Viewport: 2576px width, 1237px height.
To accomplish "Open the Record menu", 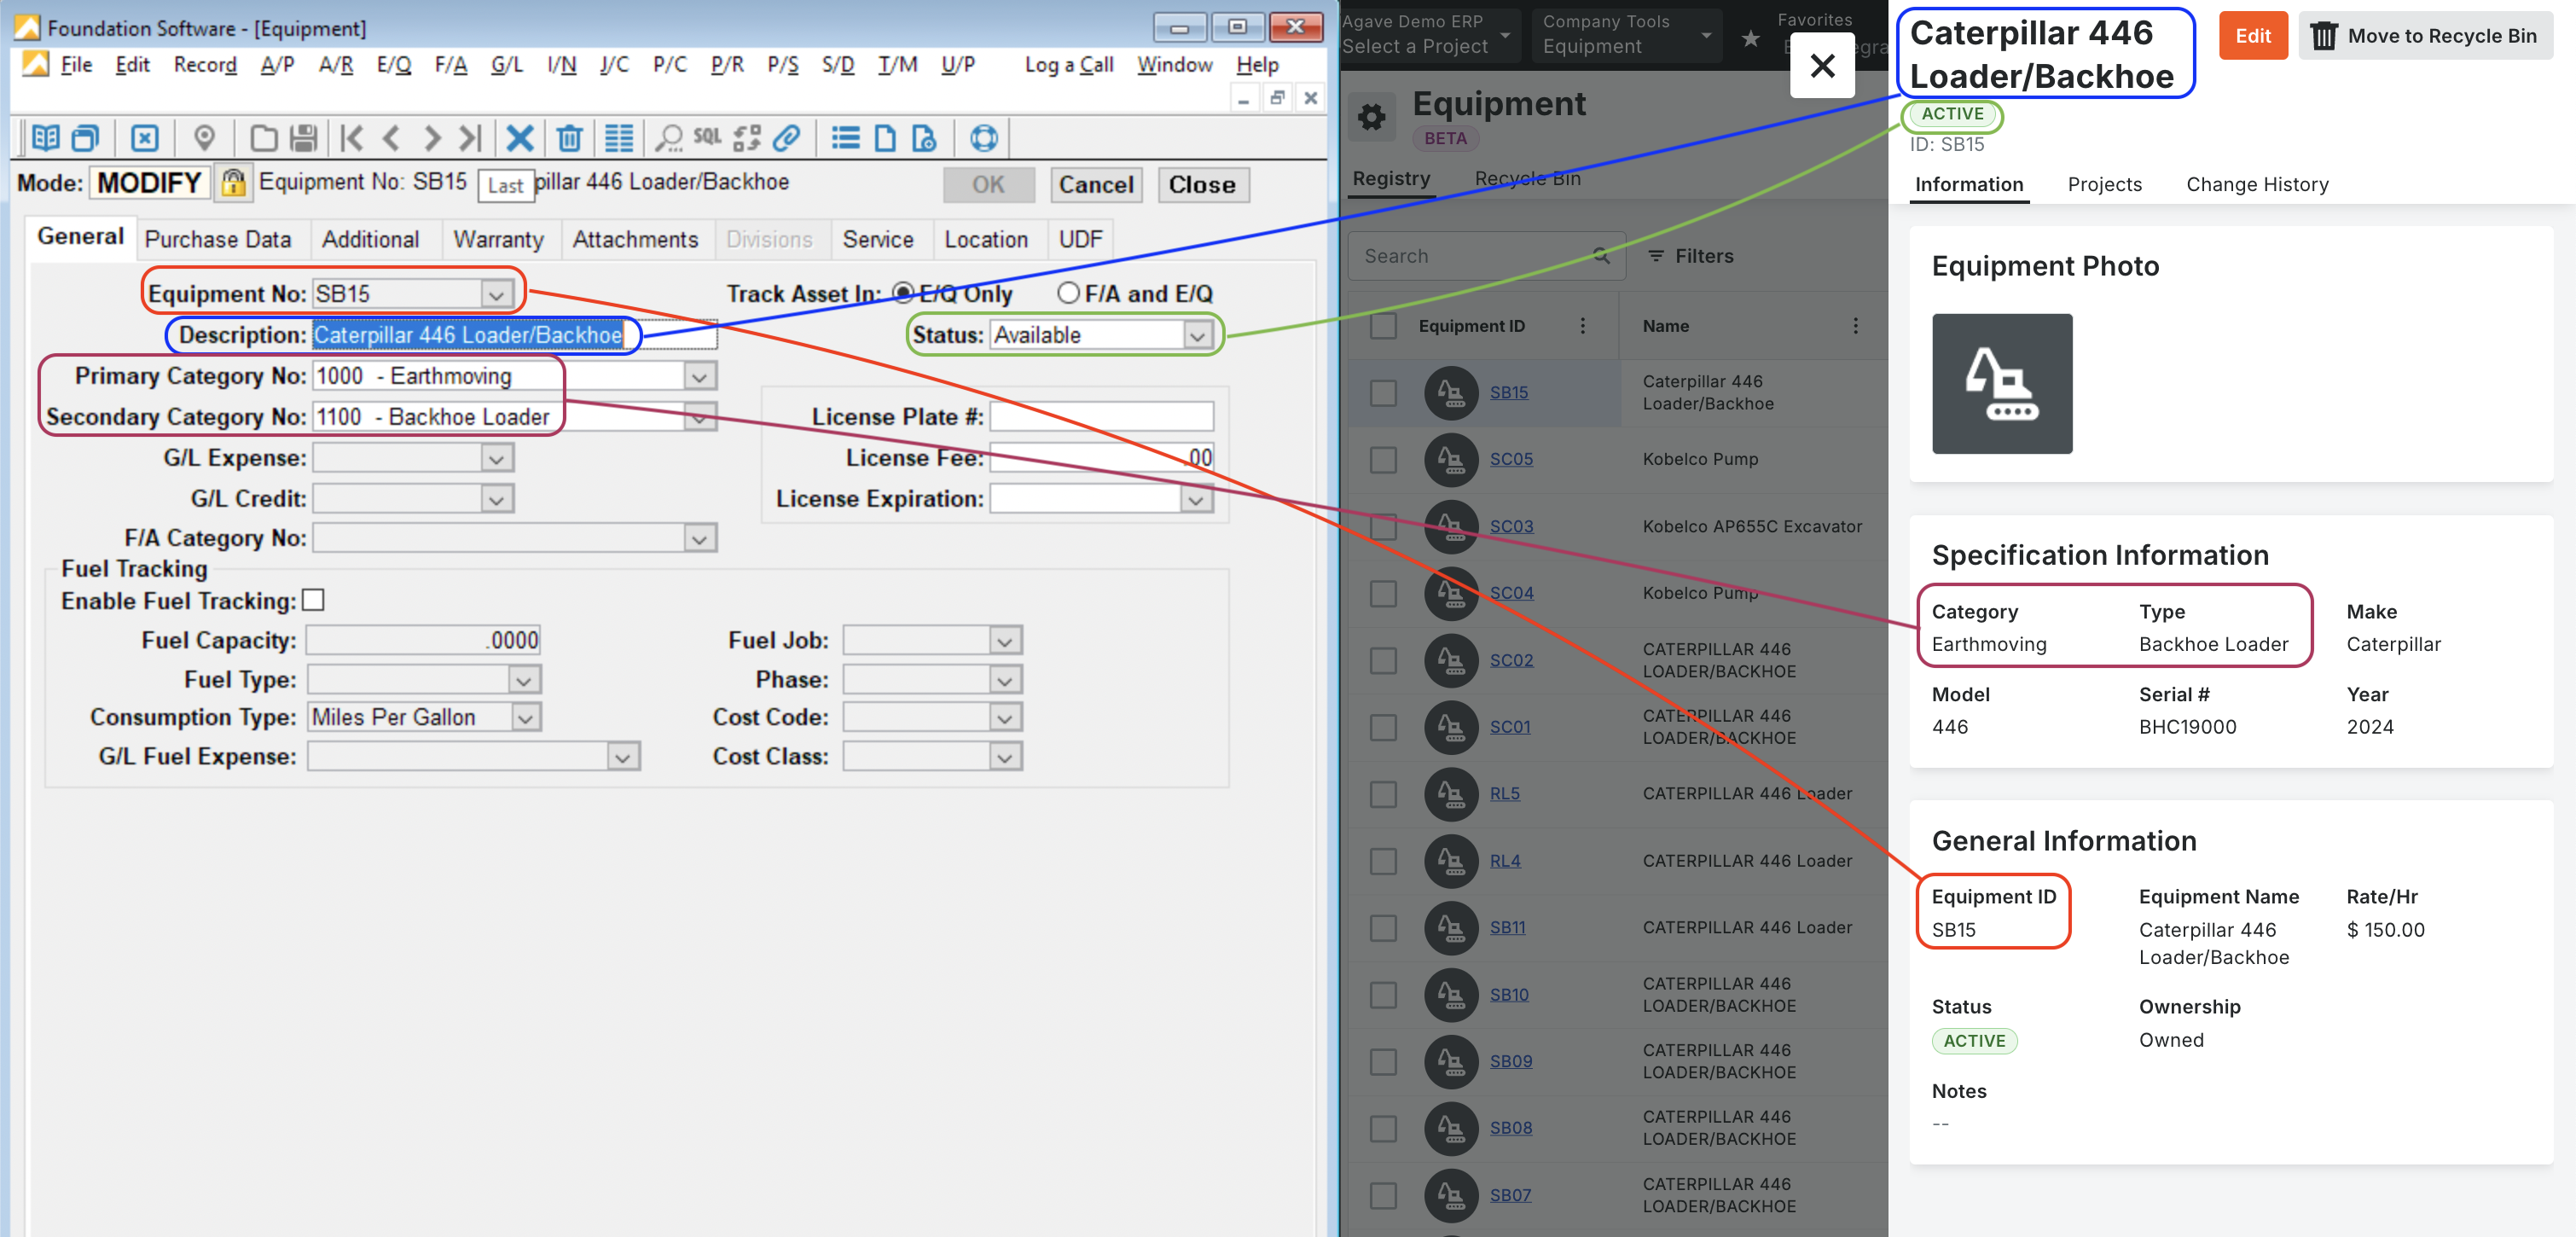I will 205,65.
